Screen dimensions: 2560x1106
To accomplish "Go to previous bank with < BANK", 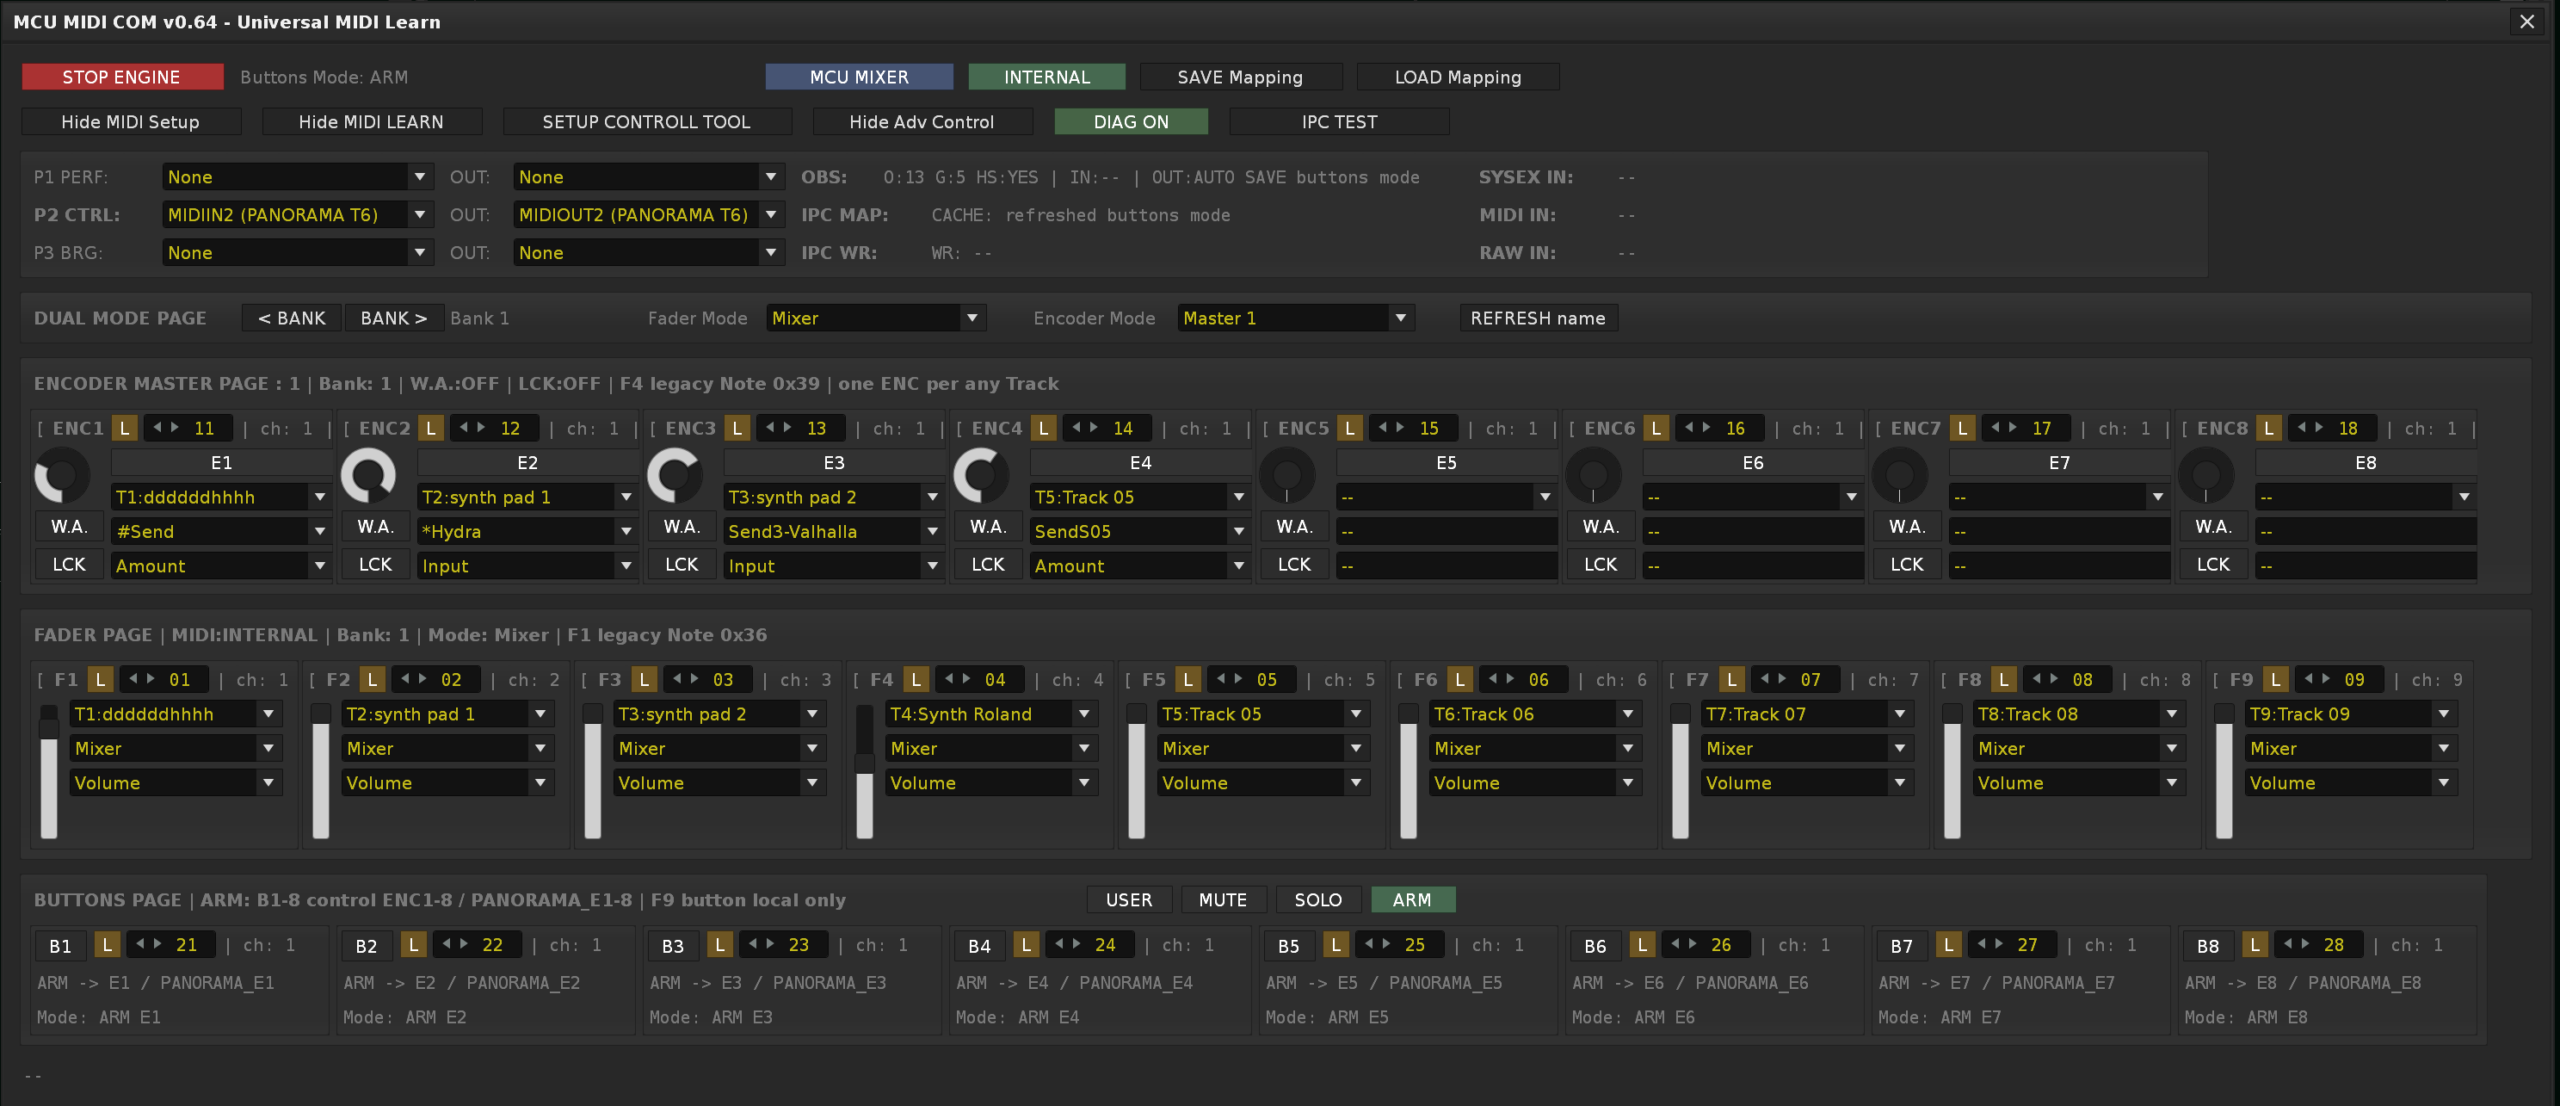I will click(x=292, y=318).
